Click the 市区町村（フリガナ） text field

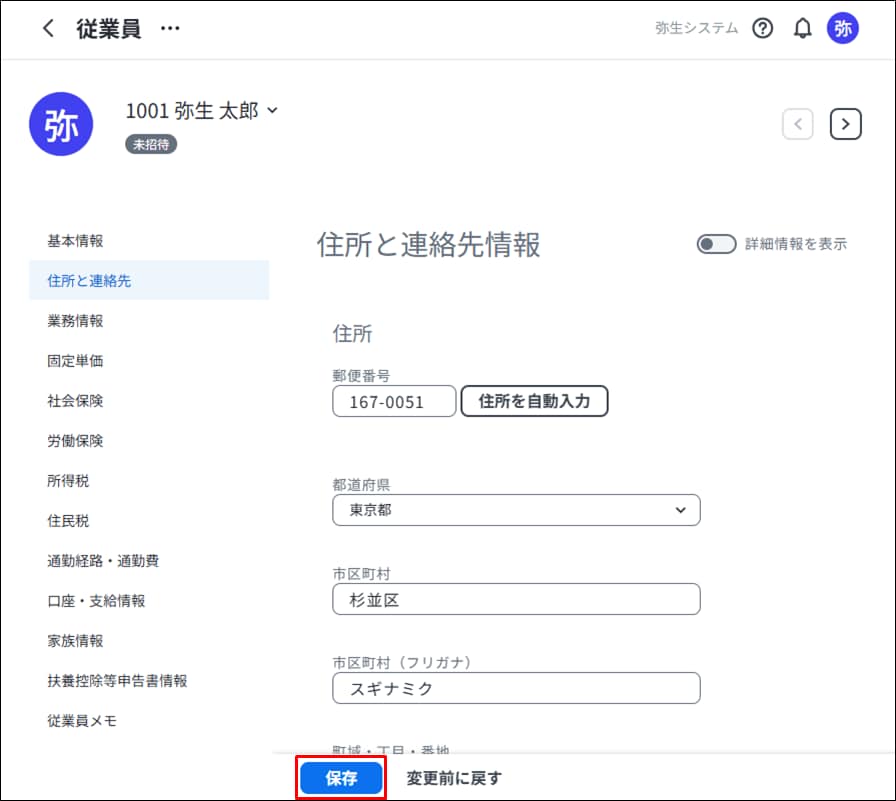point(516,688)
